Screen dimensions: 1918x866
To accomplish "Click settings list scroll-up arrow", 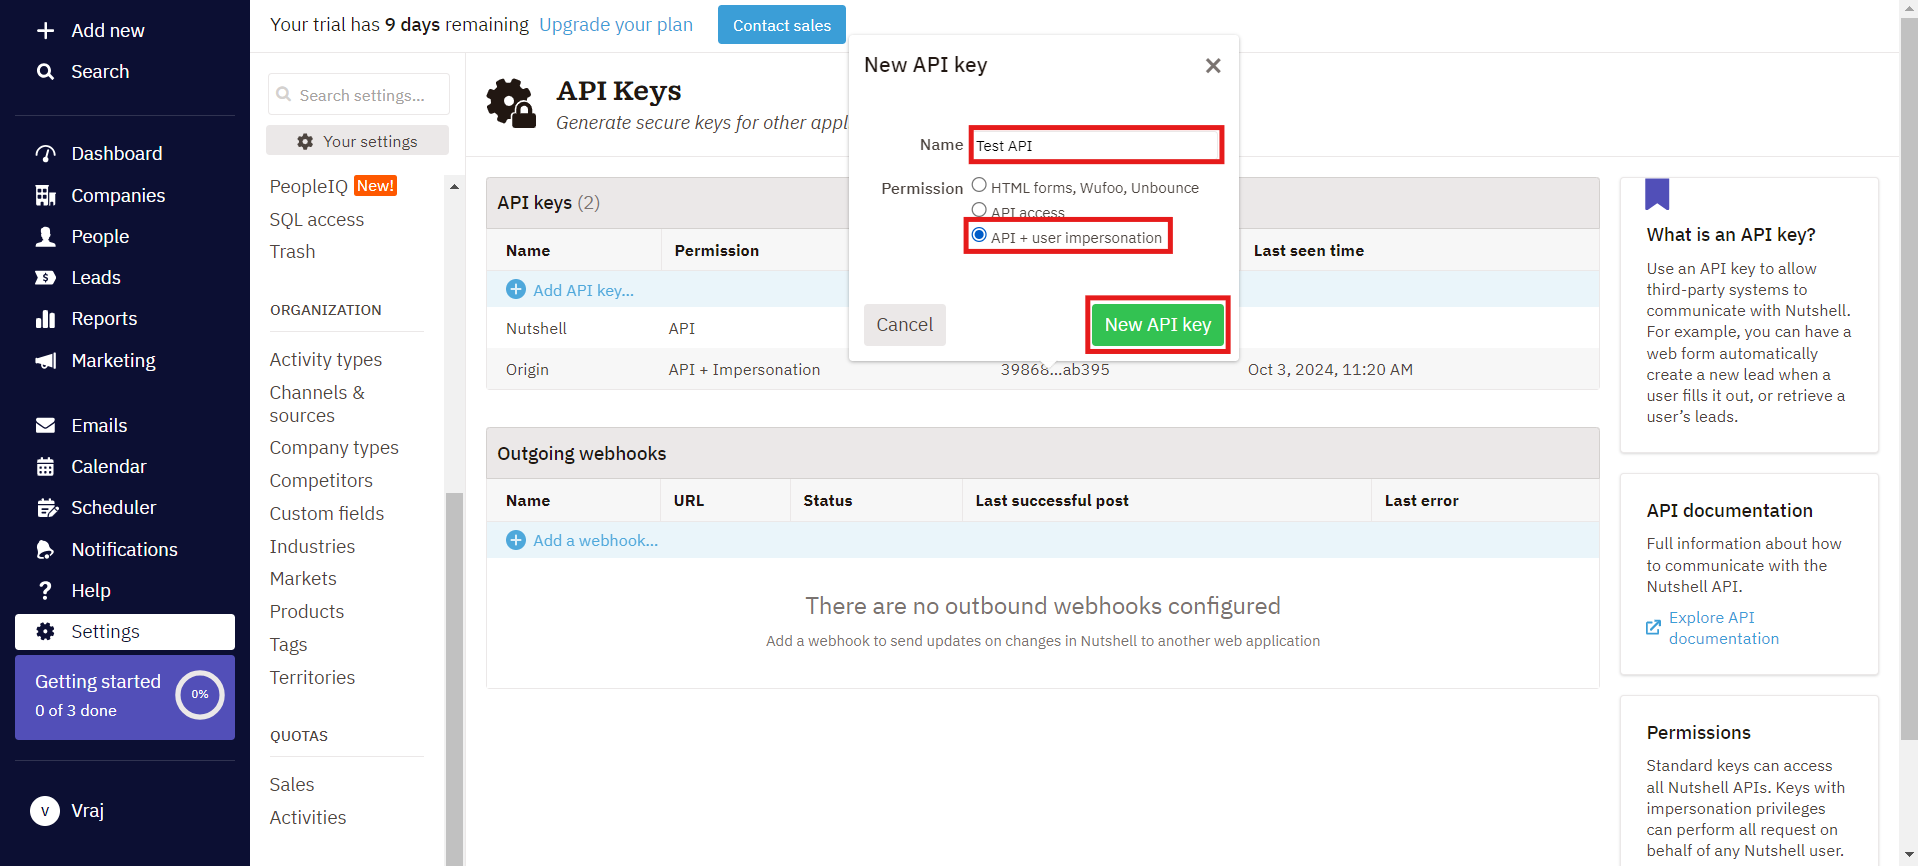I will click(x=454, y=187).
